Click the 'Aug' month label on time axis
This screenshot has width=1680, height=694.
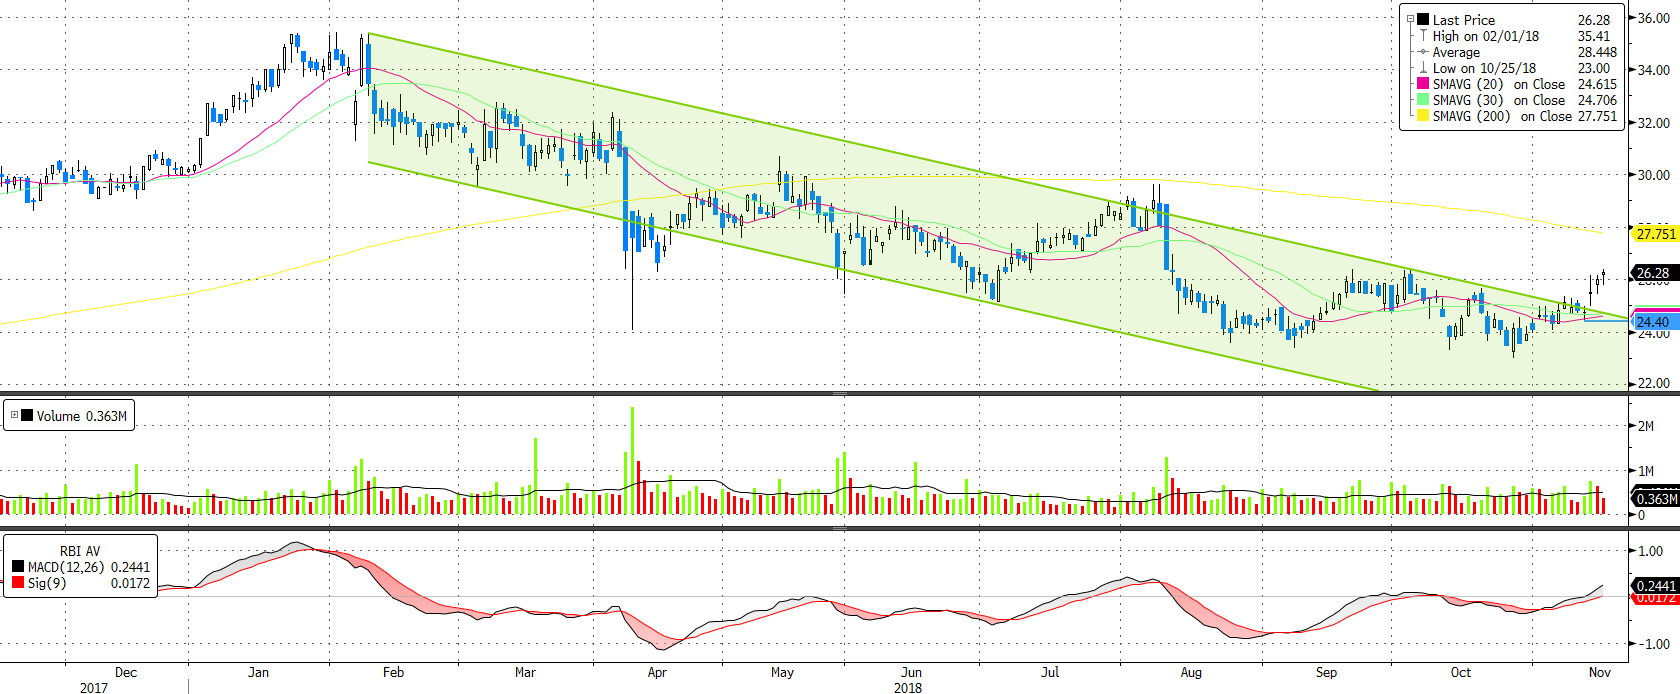point(1191,672)
